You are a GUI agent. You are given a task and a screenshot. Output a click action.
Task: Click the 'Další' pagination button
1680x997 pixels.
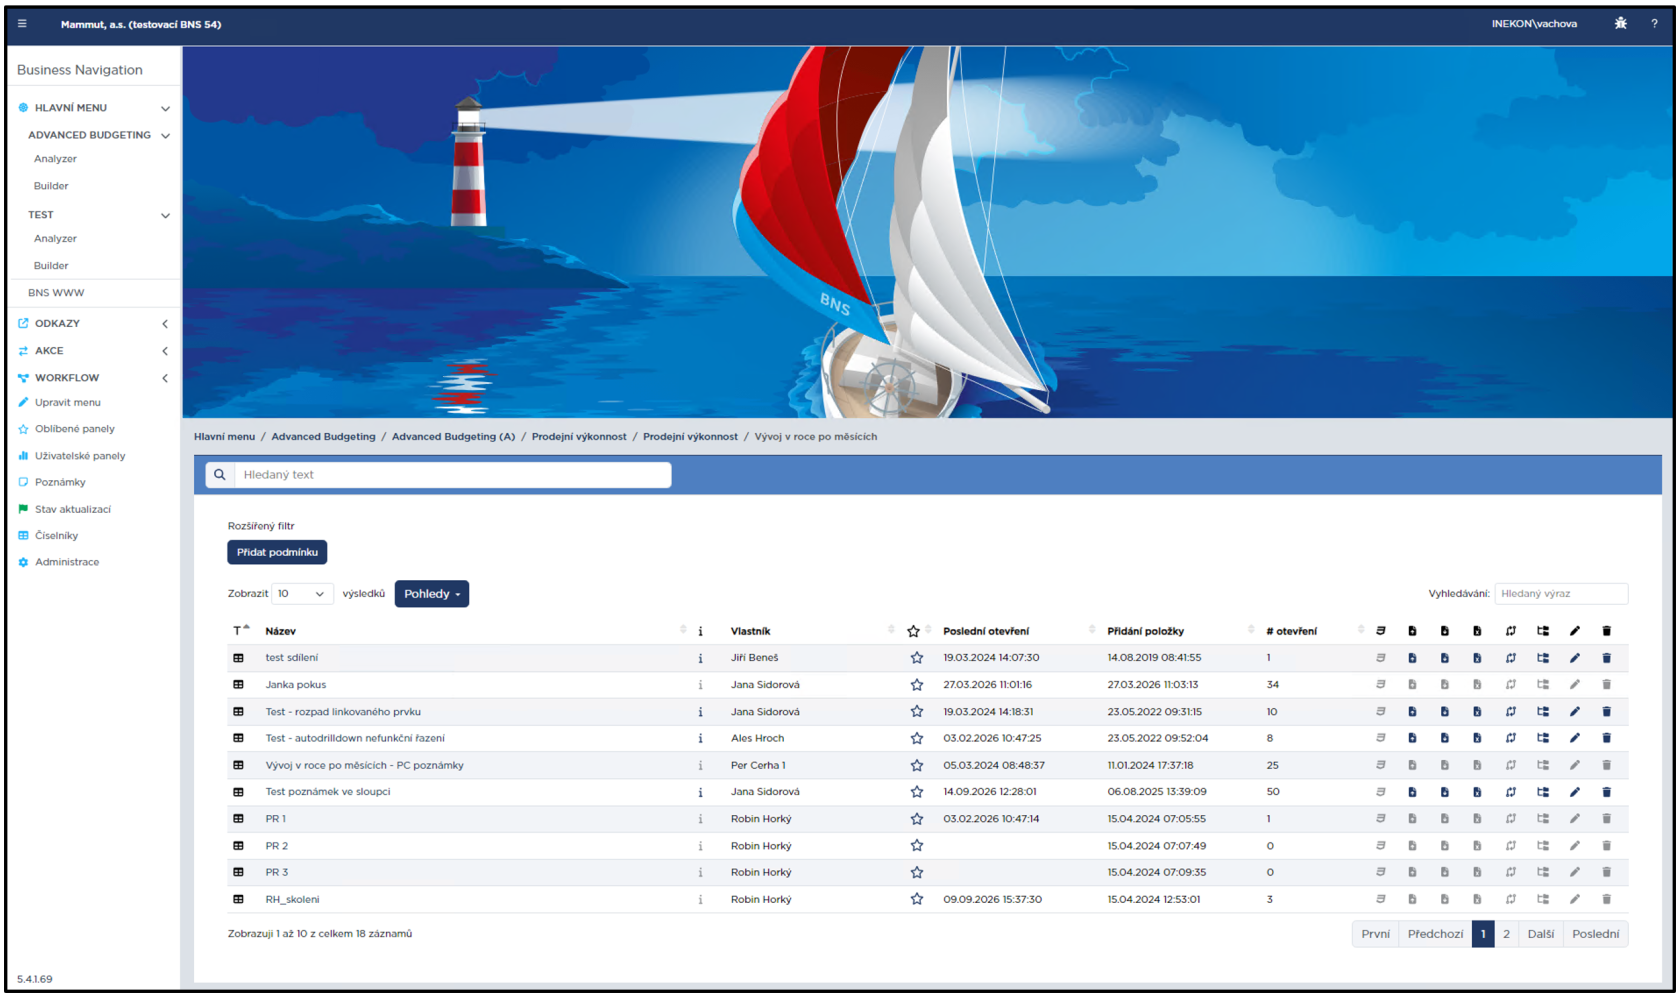pyautogui.click(x=1541, y=934)
